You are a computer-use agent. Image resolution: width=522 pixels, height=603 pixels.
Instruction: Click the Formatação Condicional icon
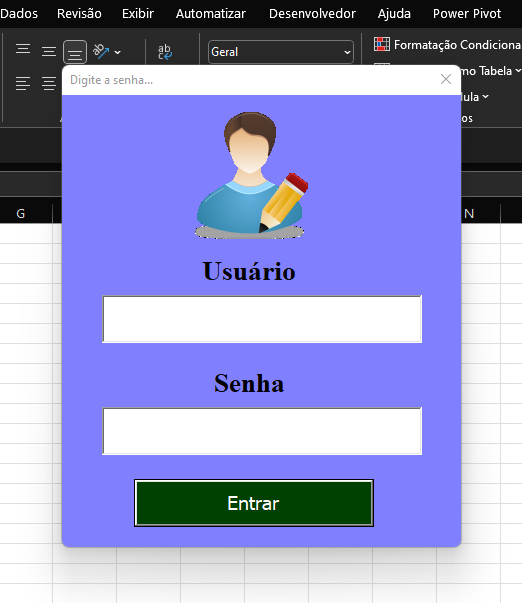[x=382, y=44]
